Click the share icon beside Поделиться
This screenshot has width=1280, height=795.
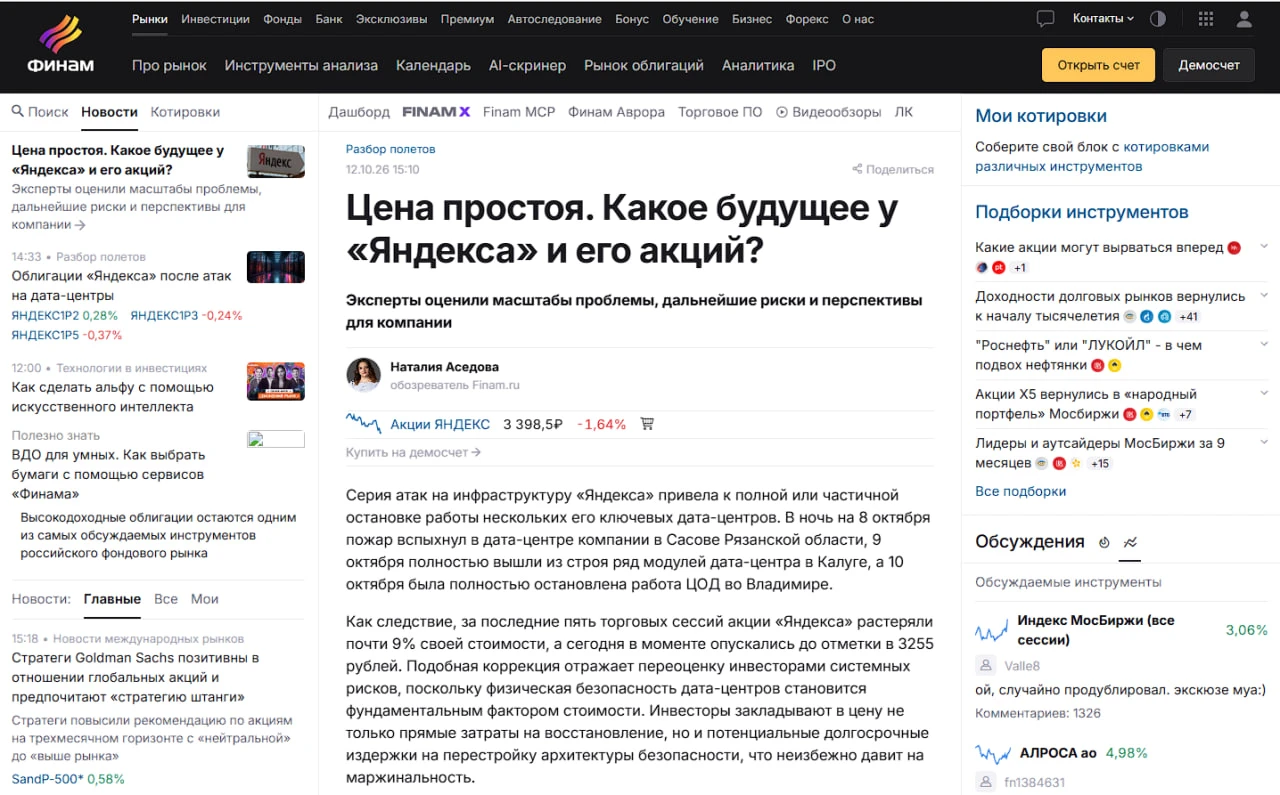tap(857, 169)
